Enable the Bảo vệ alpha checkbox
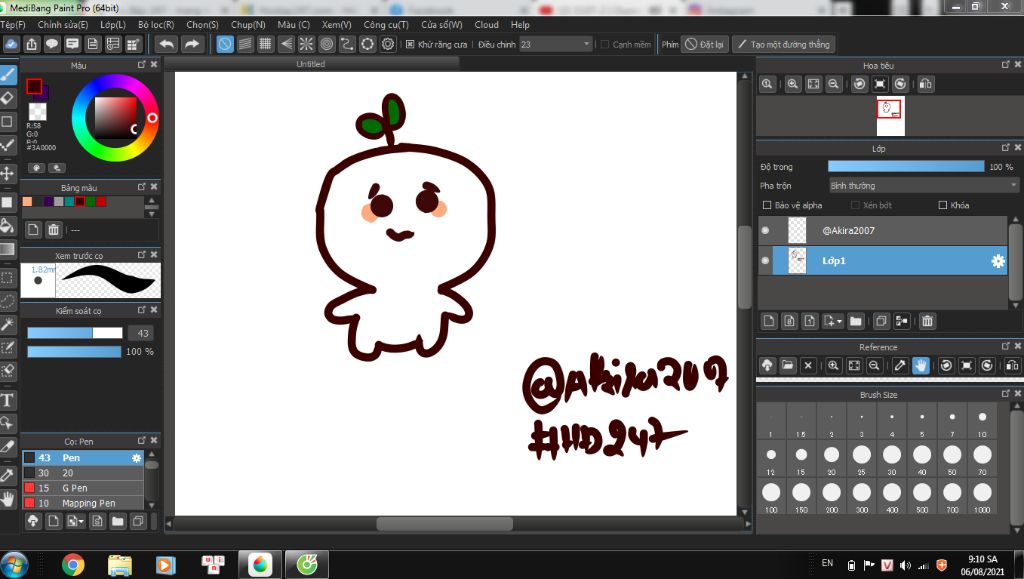The width and height of the screenshot is (1024, 579). point(767,205)
